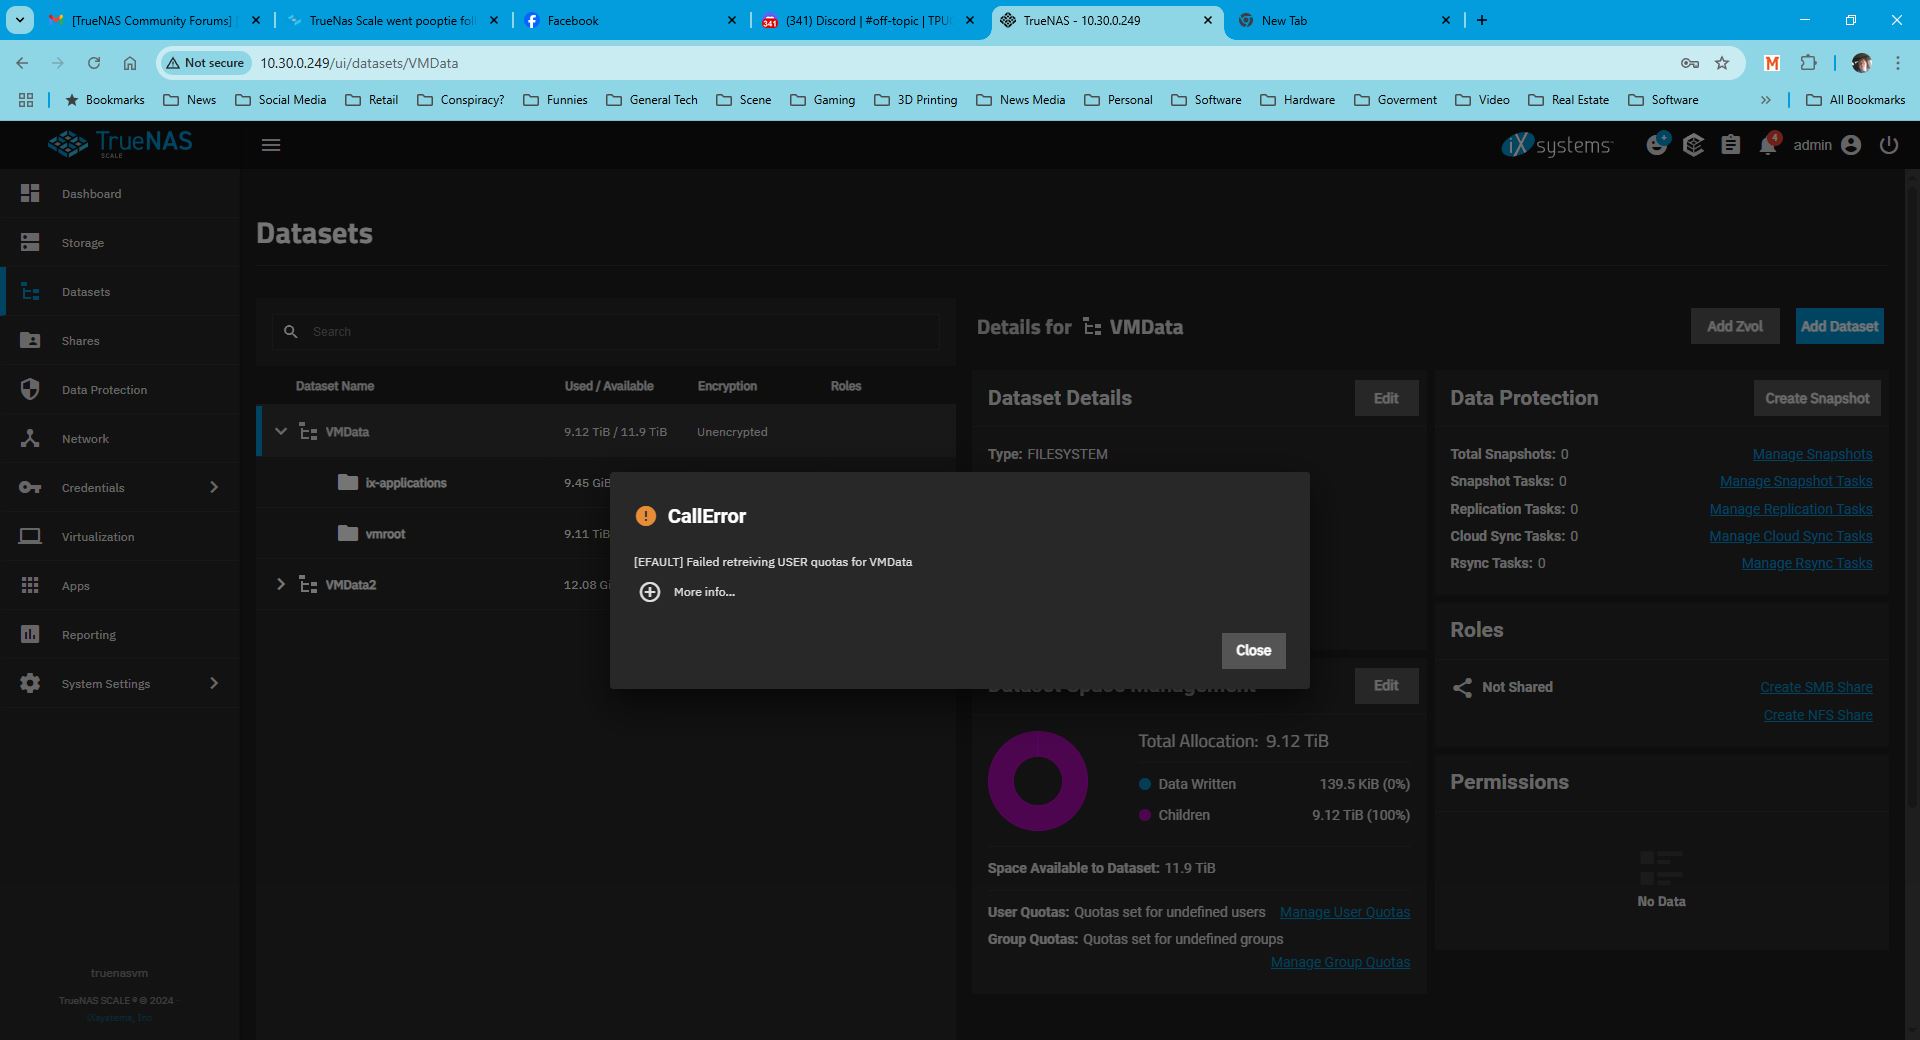1920x1040 pixels.
Task: Click the TrueNAS logo in the header
Action: tap(120, 144)
